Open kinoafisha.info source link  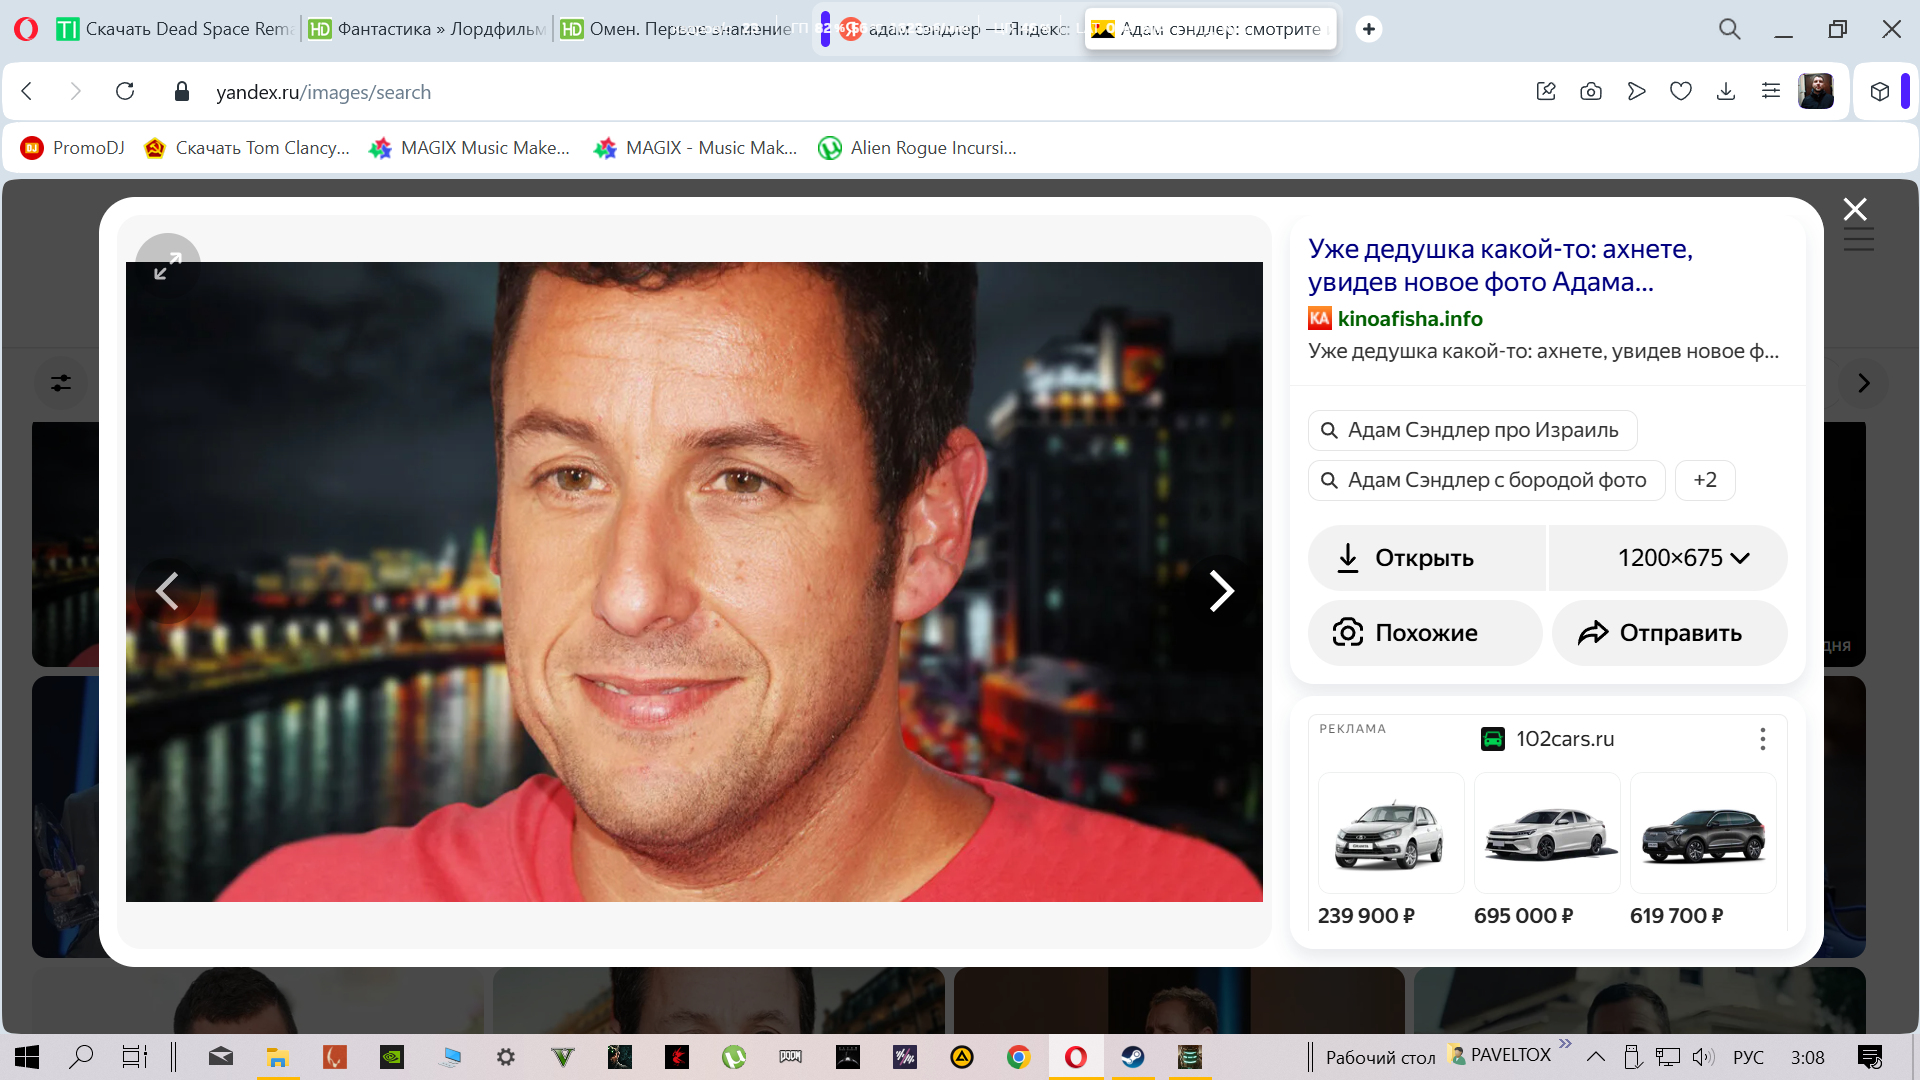coord(1409,319)
